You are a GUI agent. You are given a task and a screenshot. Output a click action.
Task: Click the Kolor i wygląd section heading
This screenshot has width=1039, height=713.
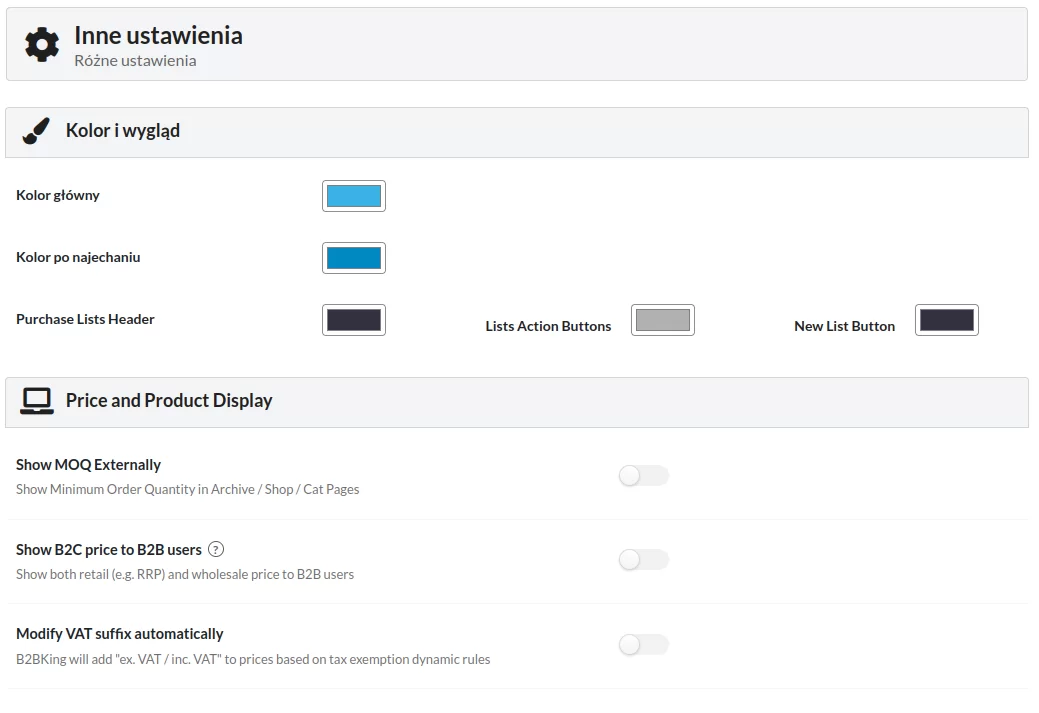(x=123, y=131)
